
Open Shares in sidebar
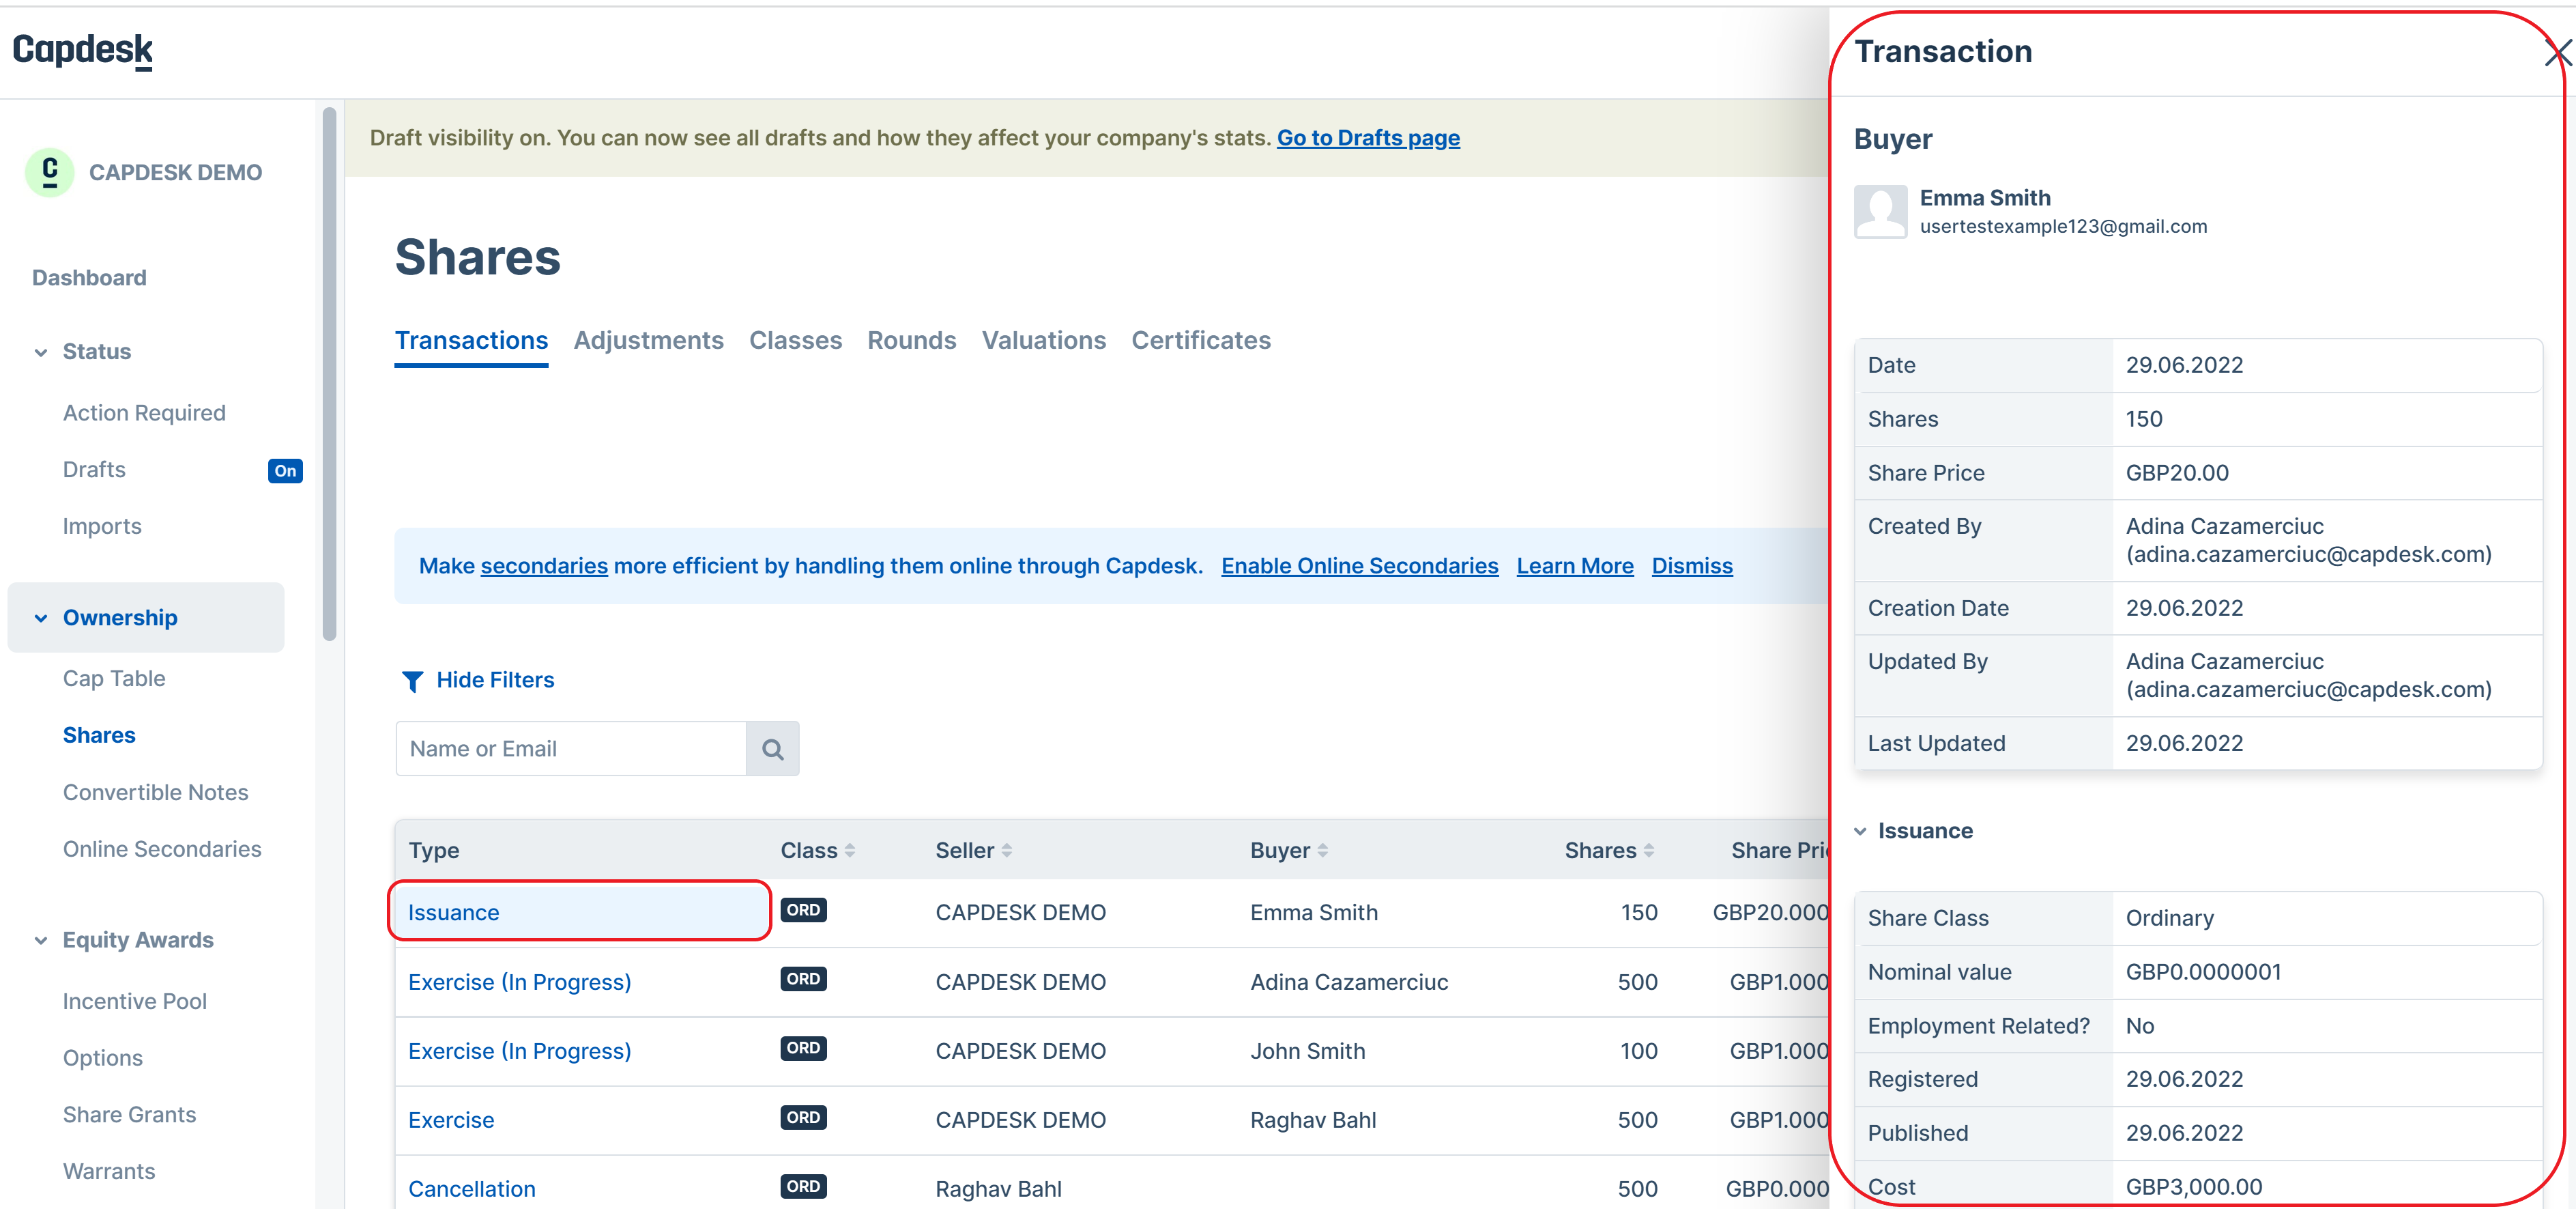point(99,736)
